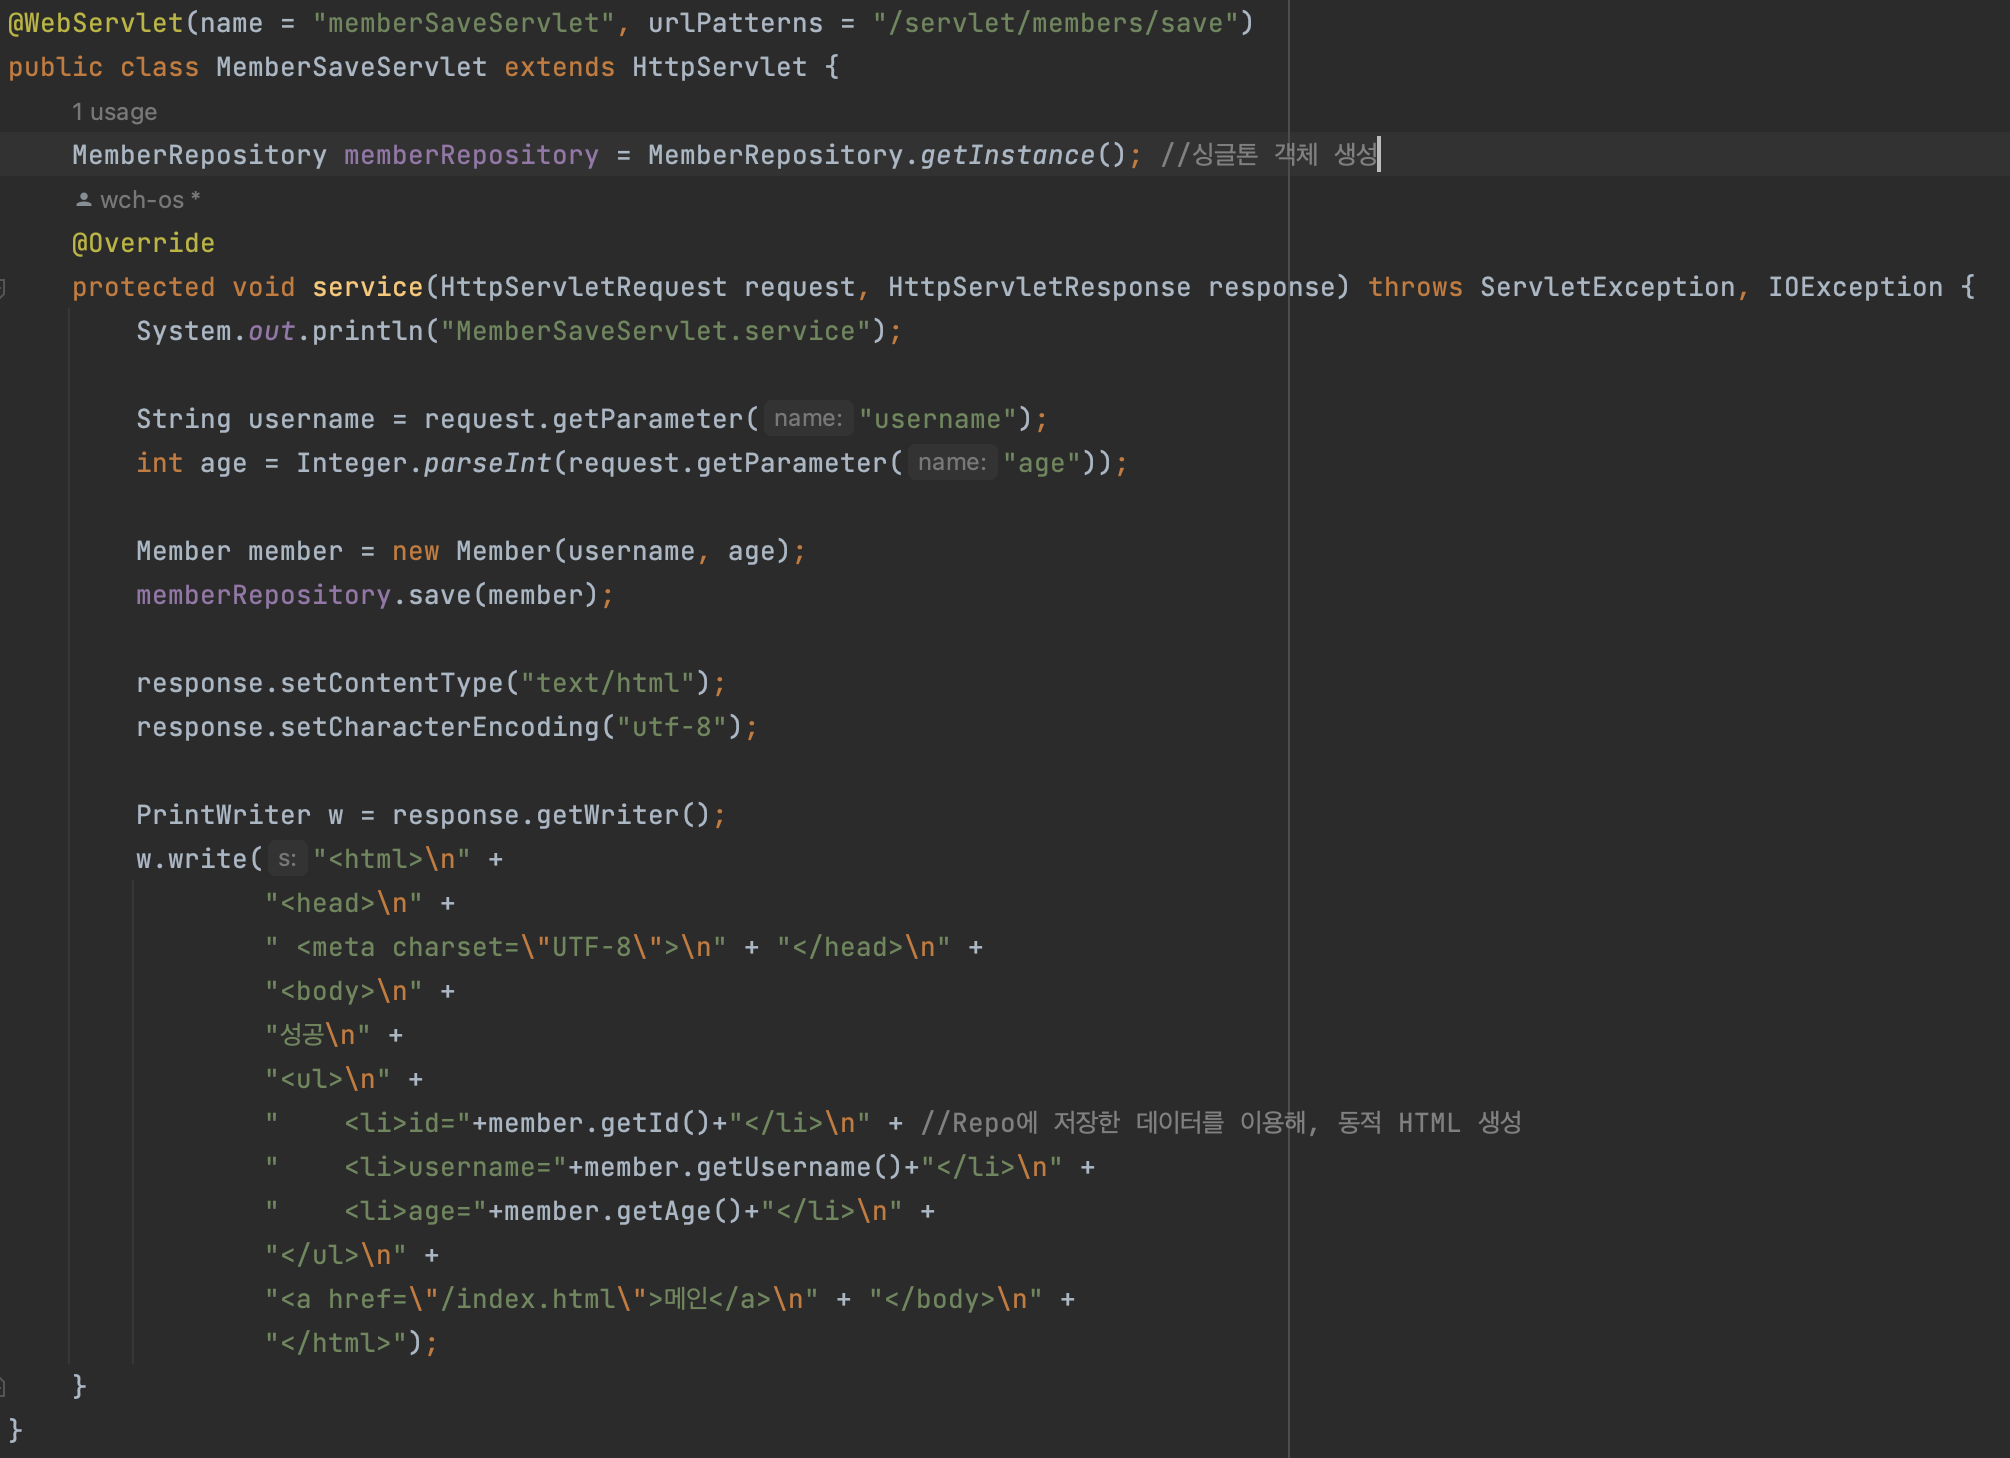This screenshot has height=1458, width=2010.
Task: Click the 'protected' keyword
Action: click(x=143, y=287)
